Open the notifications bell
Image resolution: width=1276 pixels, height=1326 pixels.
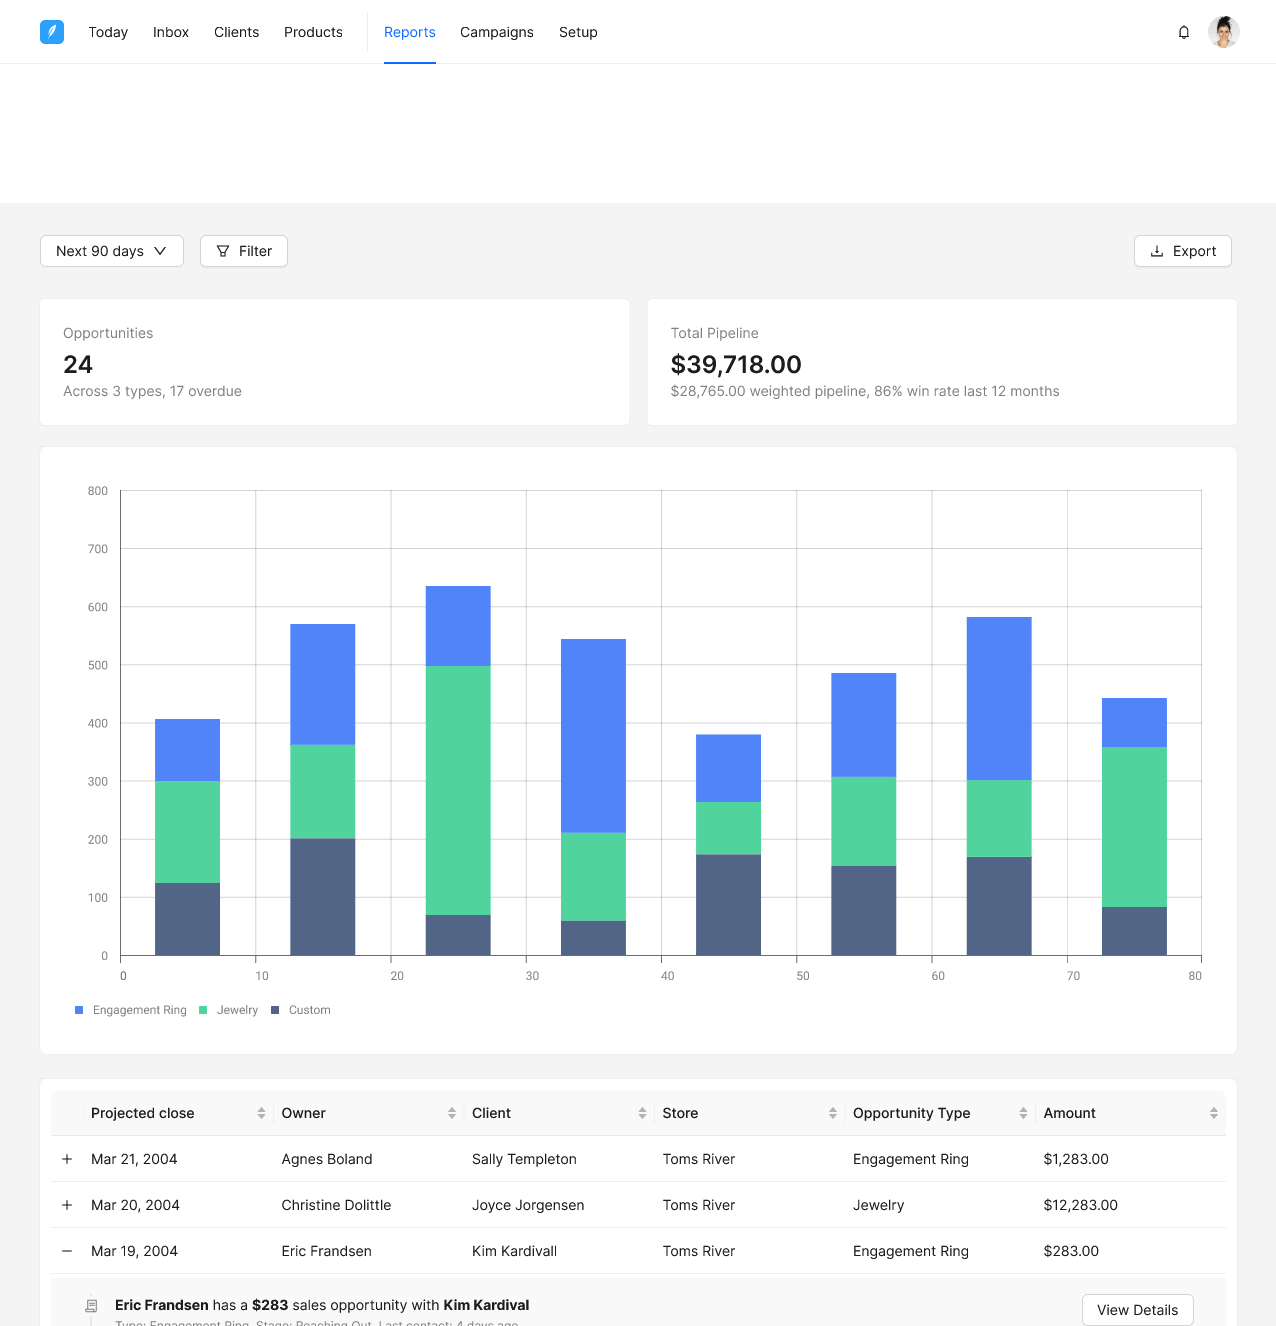(x=1184, y=32)
